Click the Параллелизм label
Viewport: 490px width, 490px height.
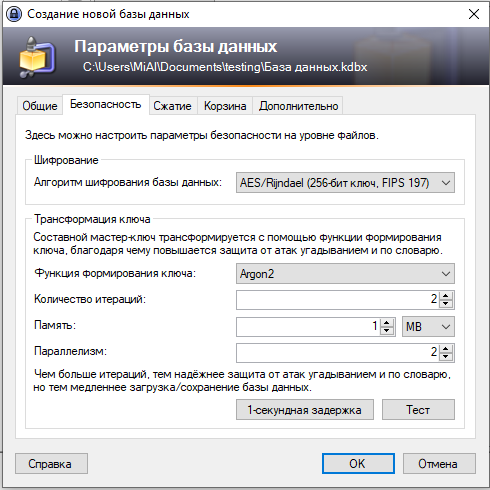(70, 351)
